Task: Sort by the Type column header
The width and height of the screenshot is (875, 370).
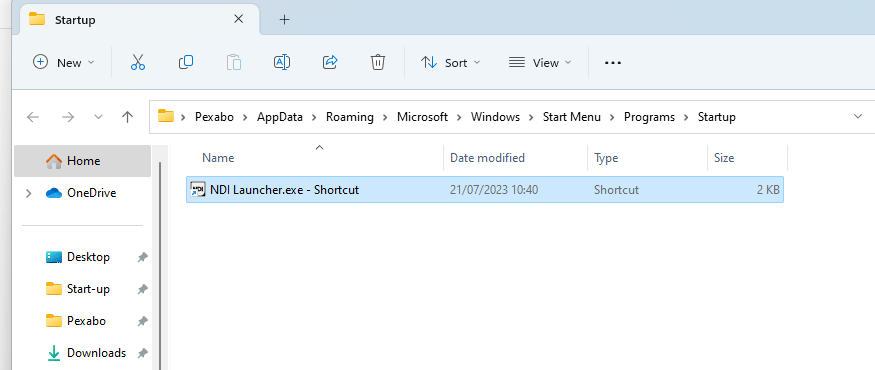Action: [647, 158]
